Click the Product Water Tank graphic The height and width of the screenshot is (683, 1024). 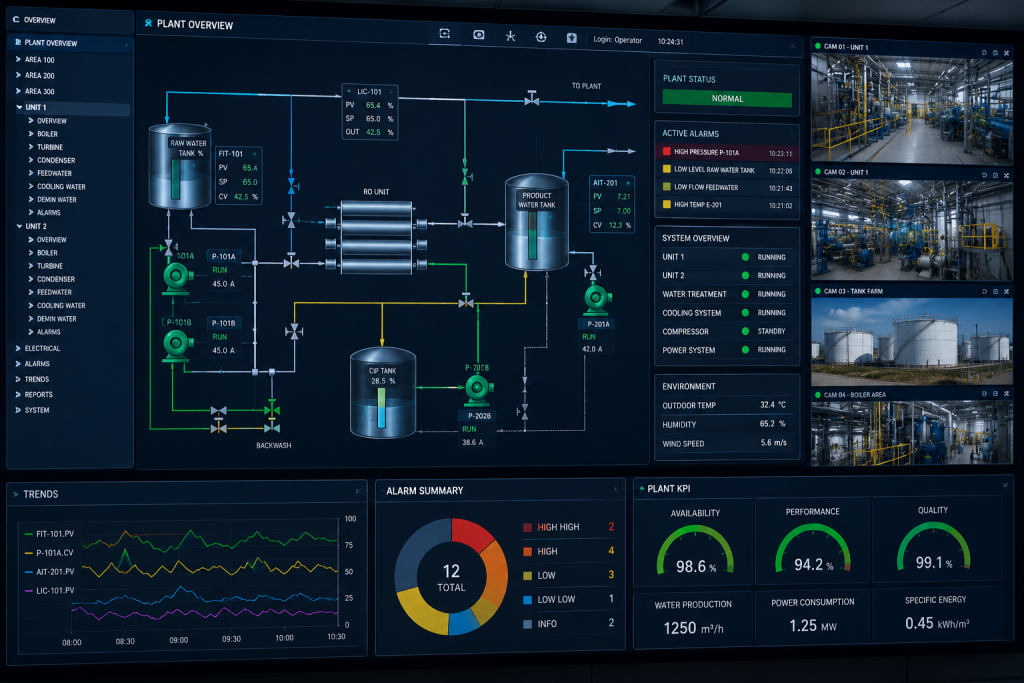537,222
